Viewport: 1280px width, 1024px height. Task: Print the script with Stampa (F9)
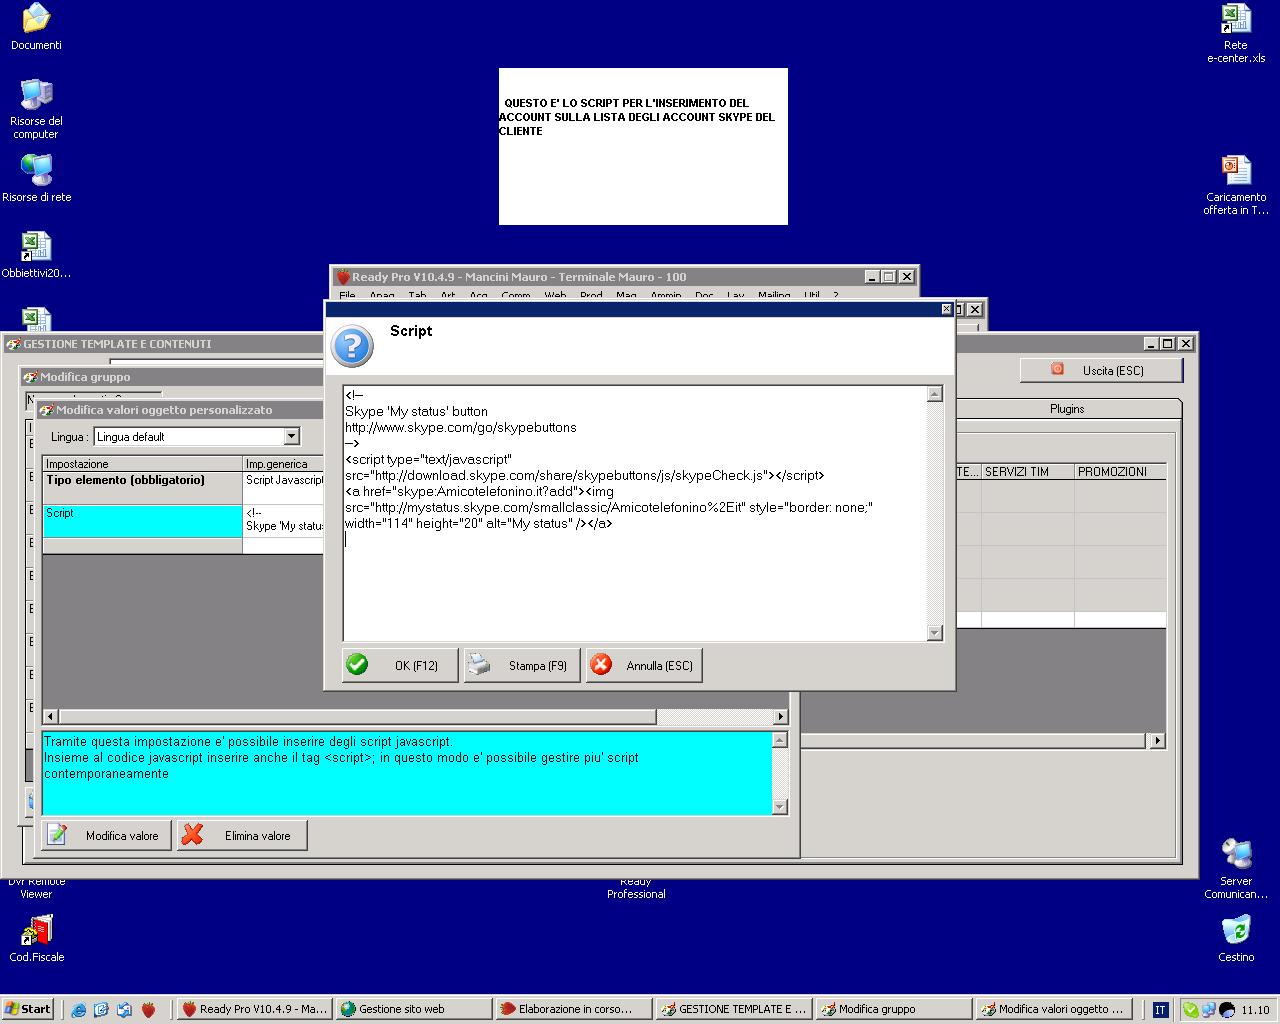(x=522, y=665)
